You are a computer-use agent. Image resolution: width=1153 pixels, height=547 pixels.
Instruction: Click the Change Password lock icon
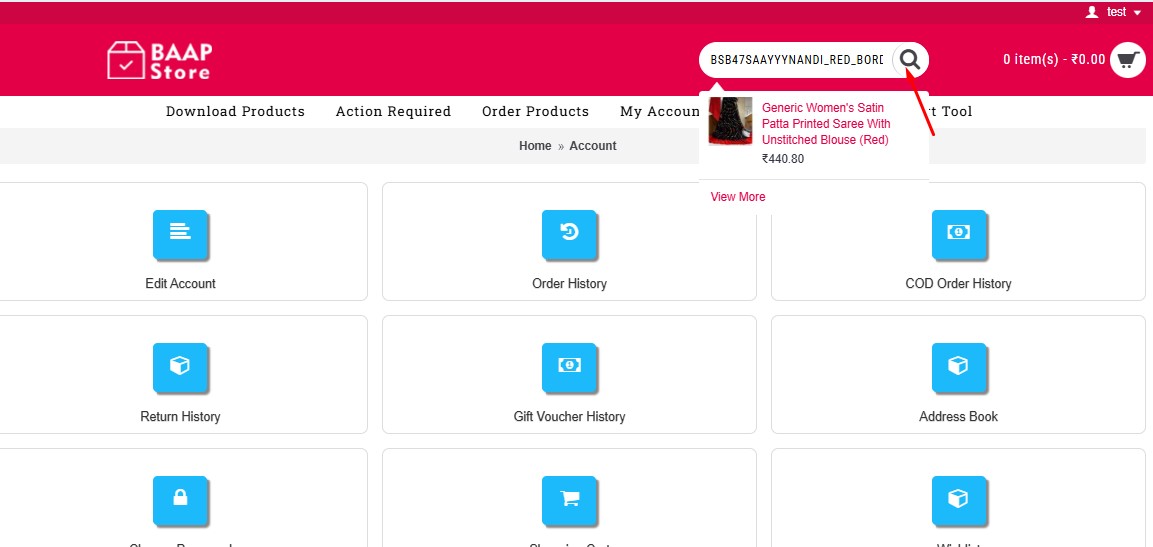tap(180, 498)
